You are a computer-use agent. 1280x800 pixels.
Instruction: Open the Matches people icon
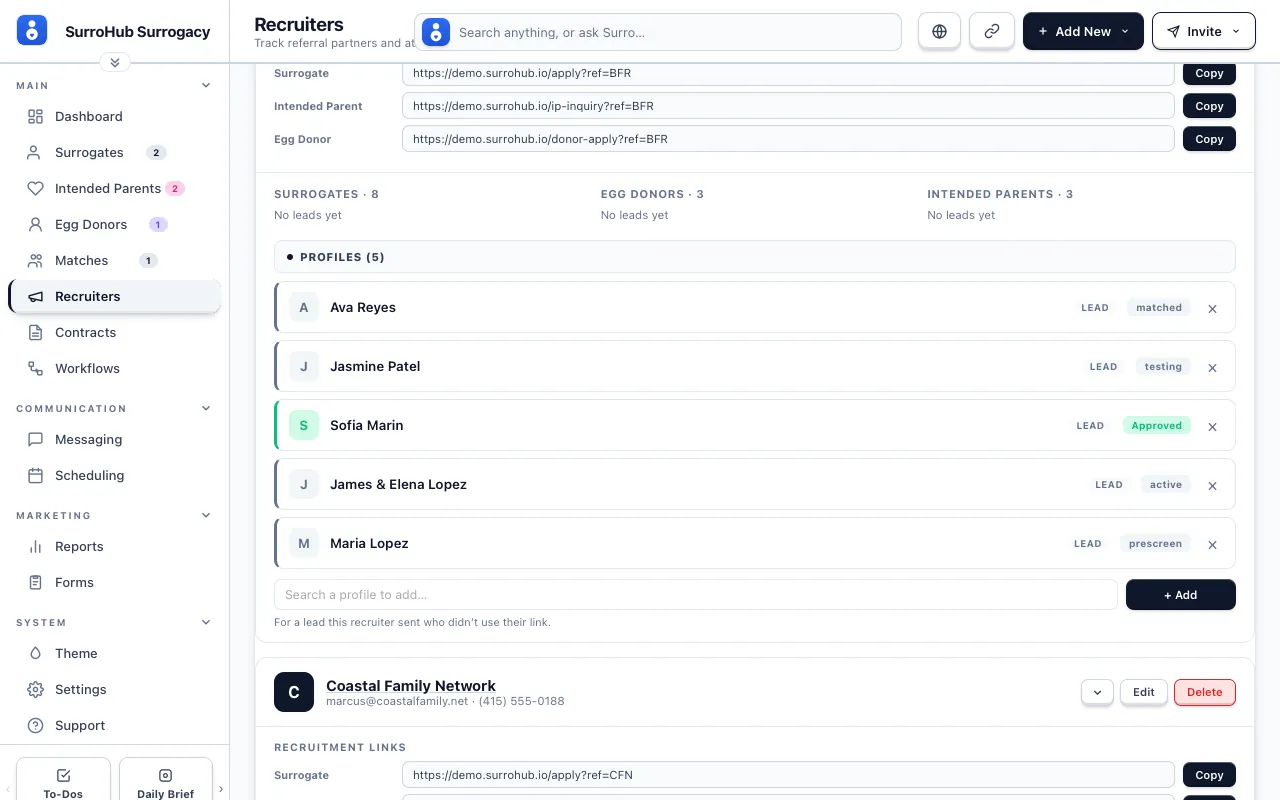(x=35, y=261)
